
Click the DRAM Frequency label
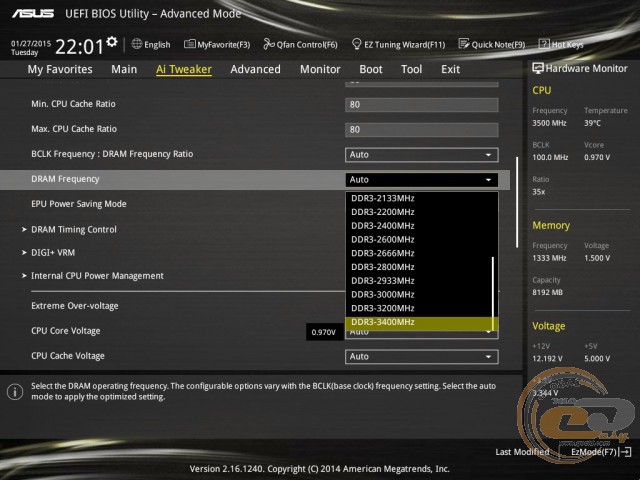[65, 179]
